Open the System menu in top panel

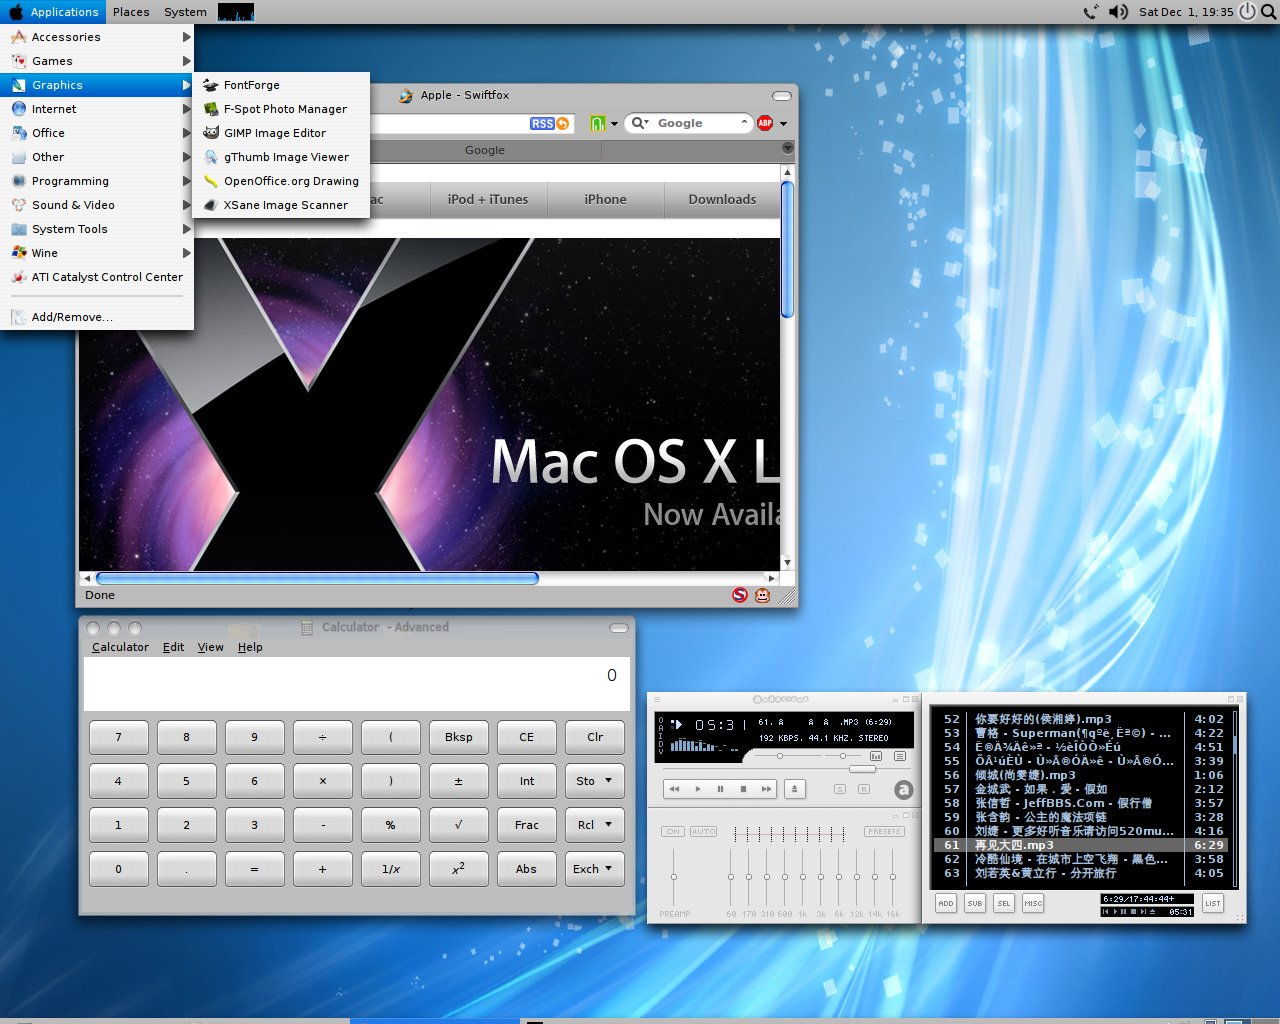click(x=185, y=12)
